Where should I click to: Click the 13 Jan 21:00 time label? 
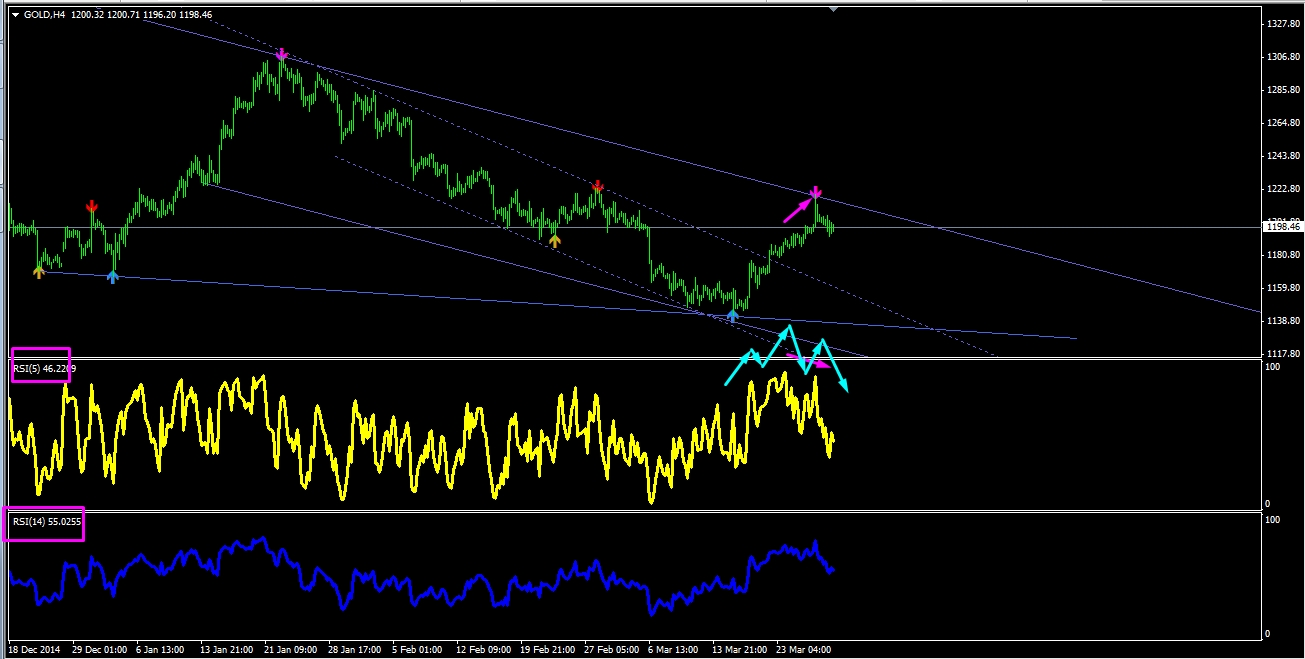(226, 649)
